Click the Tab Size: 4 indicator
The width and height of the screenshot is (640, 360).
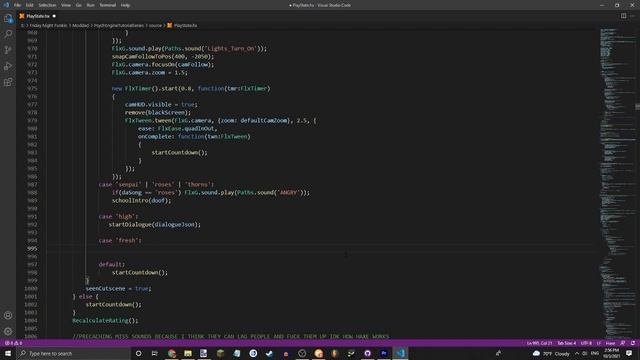pyautogui.click(x=567, y=343)
